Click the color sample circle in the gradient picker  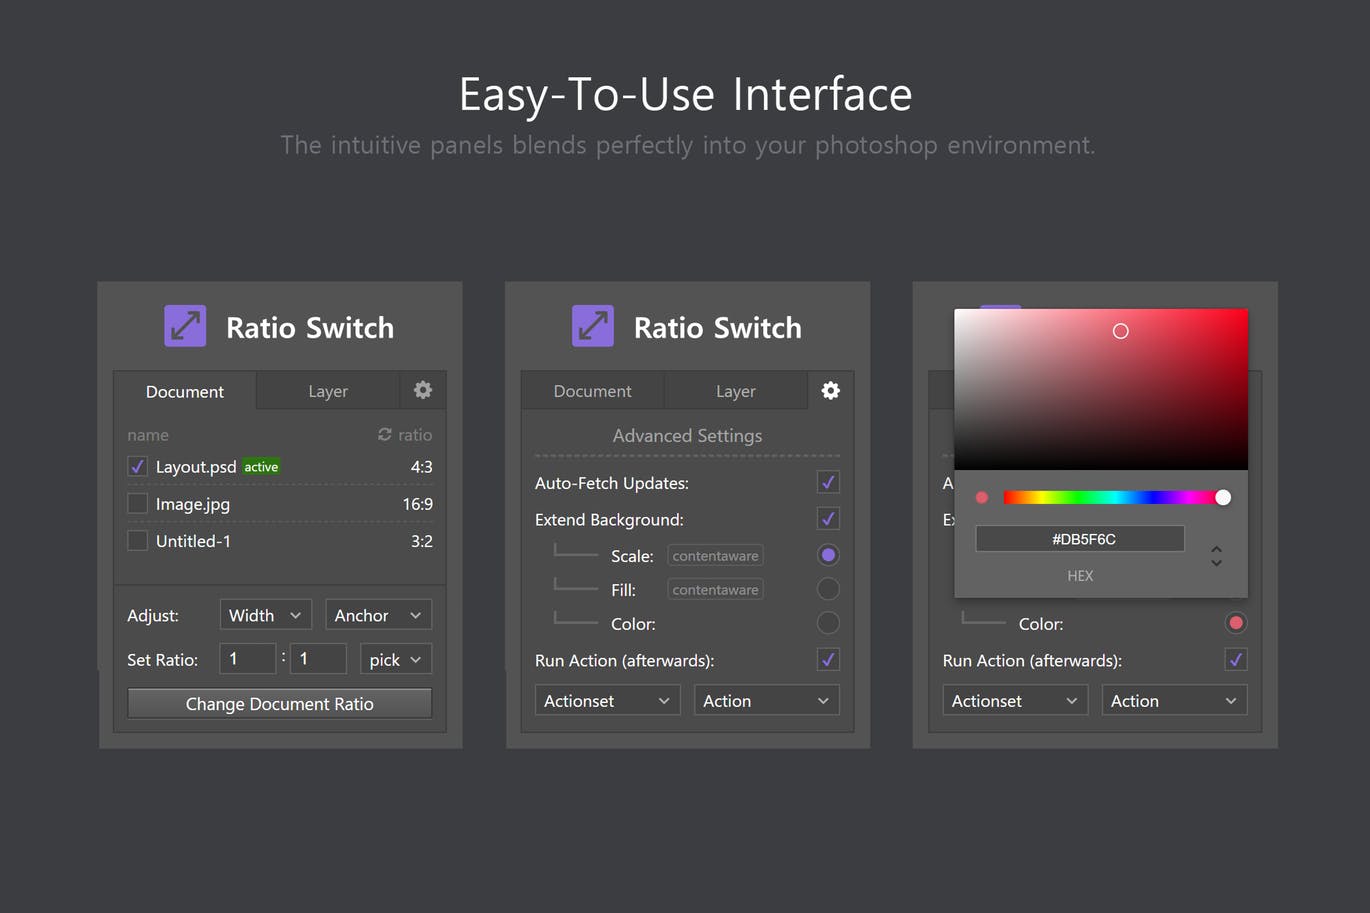click(1120, 330)
